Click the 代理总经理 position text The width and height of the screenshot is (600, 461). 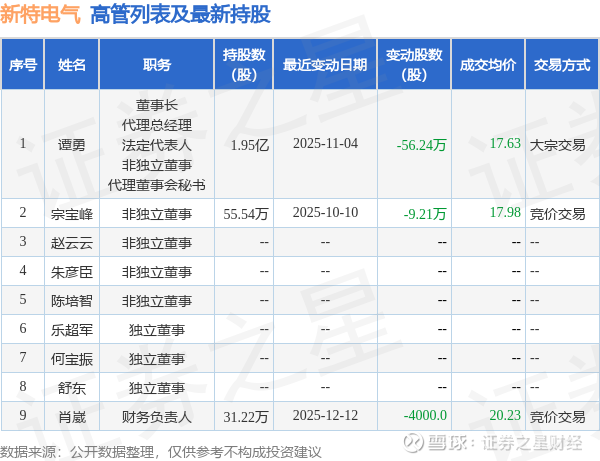pos(157,125)
